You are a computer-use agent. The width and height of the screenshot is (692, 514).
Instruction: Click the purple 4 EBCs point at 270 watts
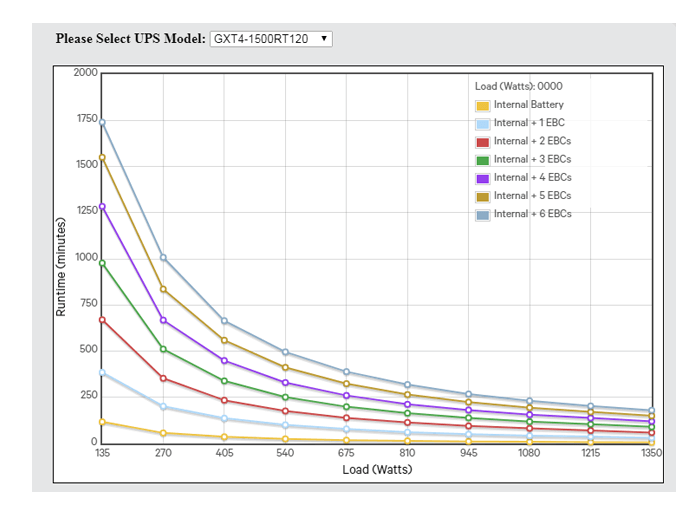tap(163, 320)
